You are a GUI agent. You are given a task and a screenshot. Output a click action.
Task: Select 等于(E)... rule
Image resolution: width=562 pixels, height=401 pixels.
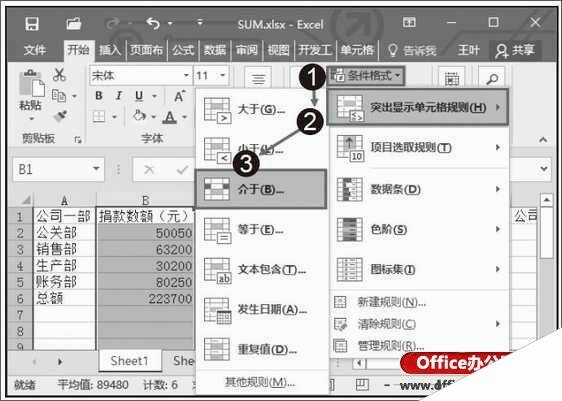click(261, 229)
